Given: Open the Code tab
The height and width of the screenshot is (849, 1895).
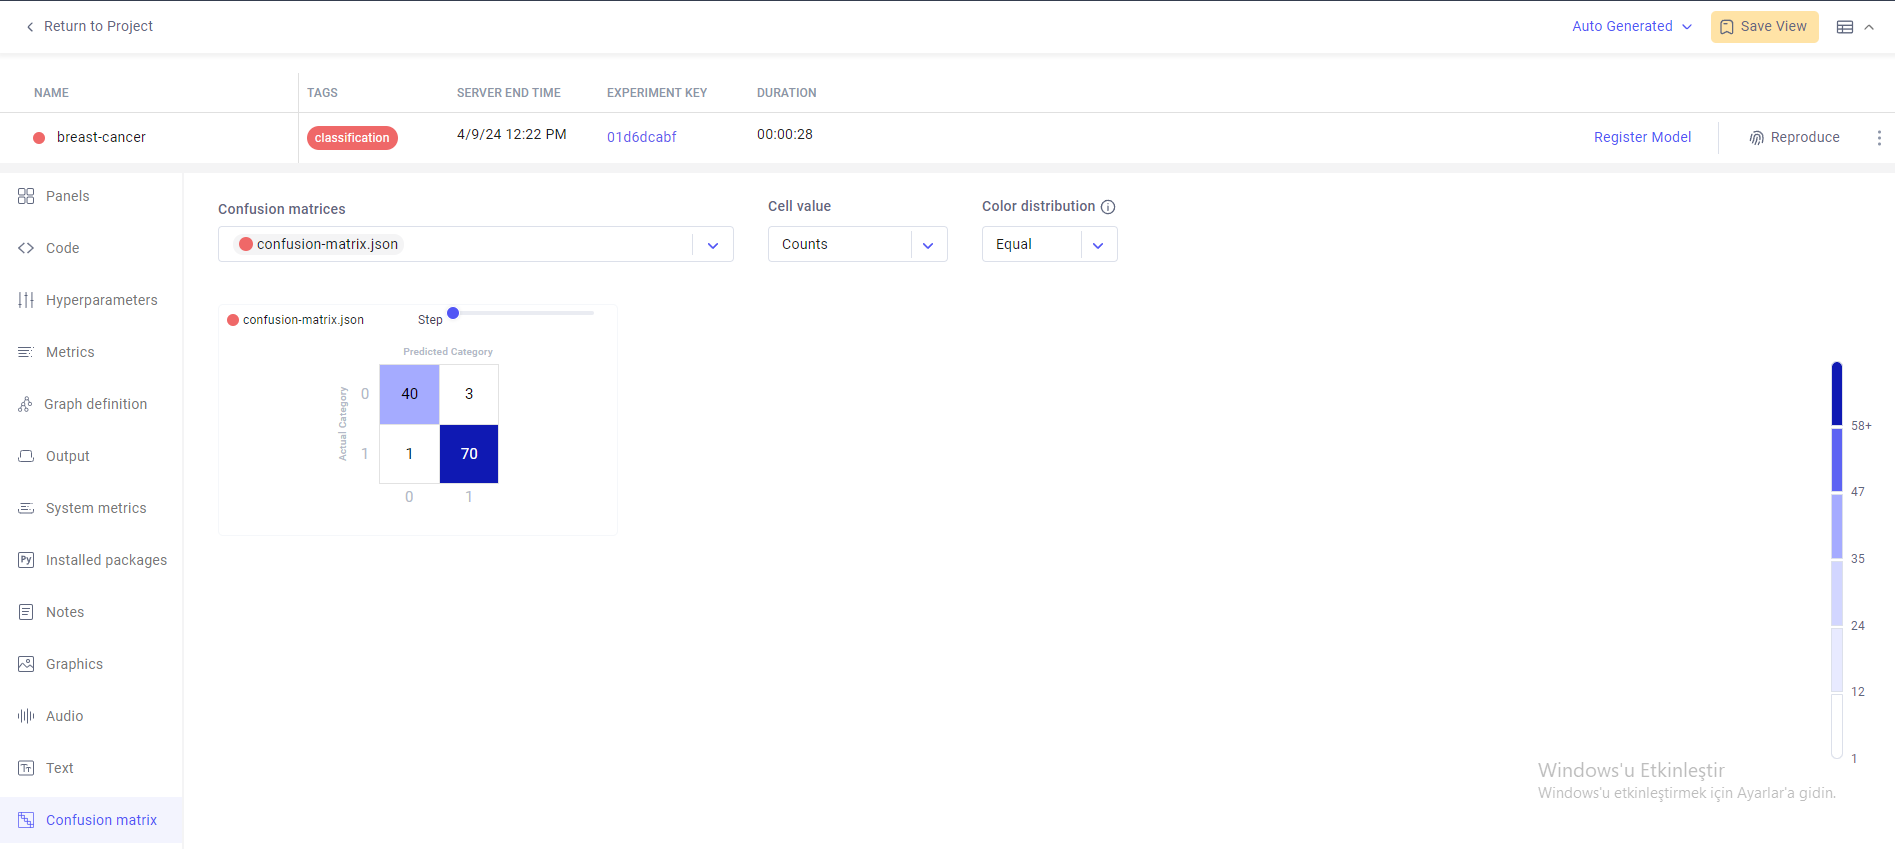Looking at the screenshot, I should coord(91,248).
